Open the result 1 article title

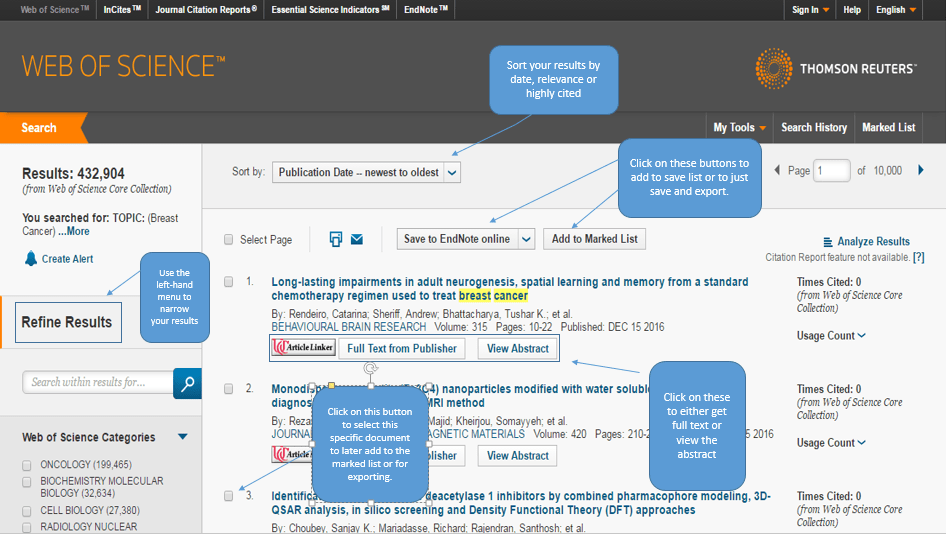[510, 288]
